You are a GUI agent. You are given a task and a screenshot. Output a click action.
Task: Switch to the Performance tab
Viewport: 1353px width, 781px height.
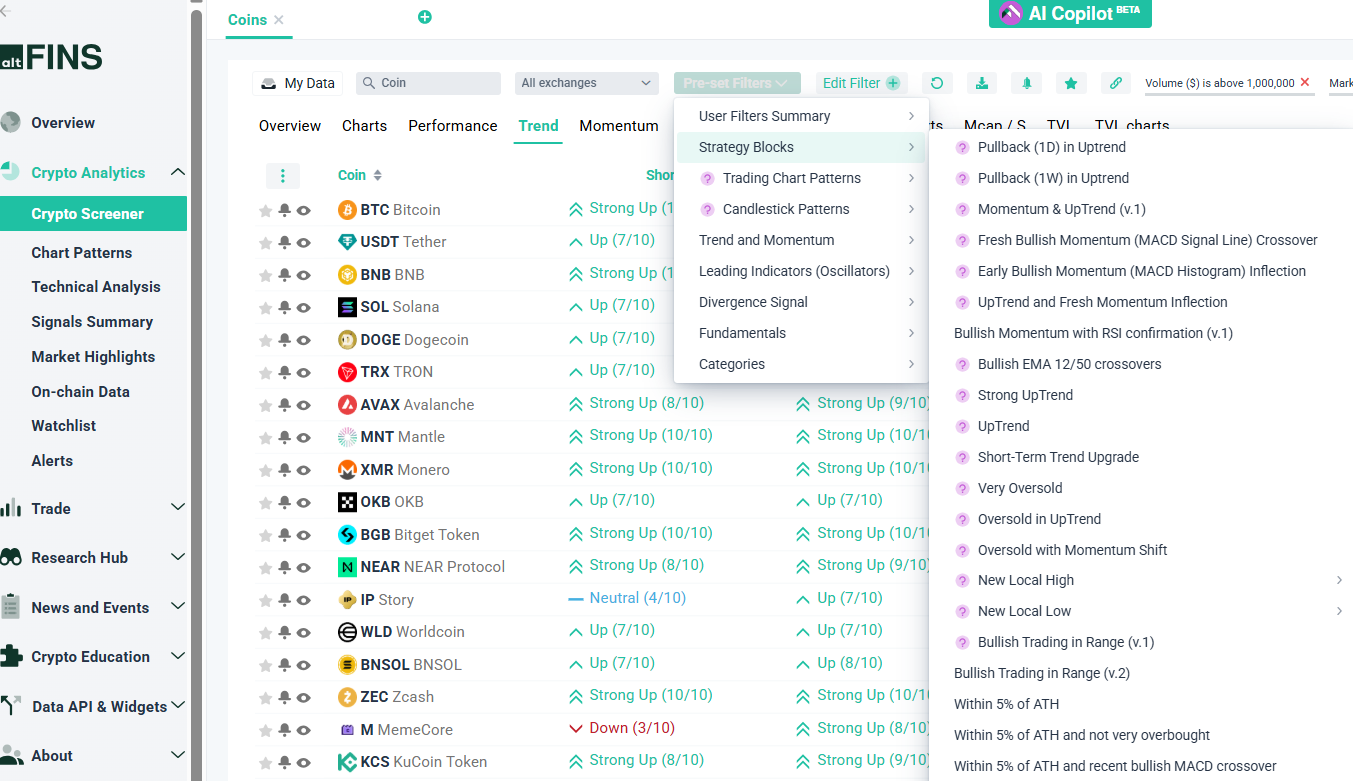452,126
